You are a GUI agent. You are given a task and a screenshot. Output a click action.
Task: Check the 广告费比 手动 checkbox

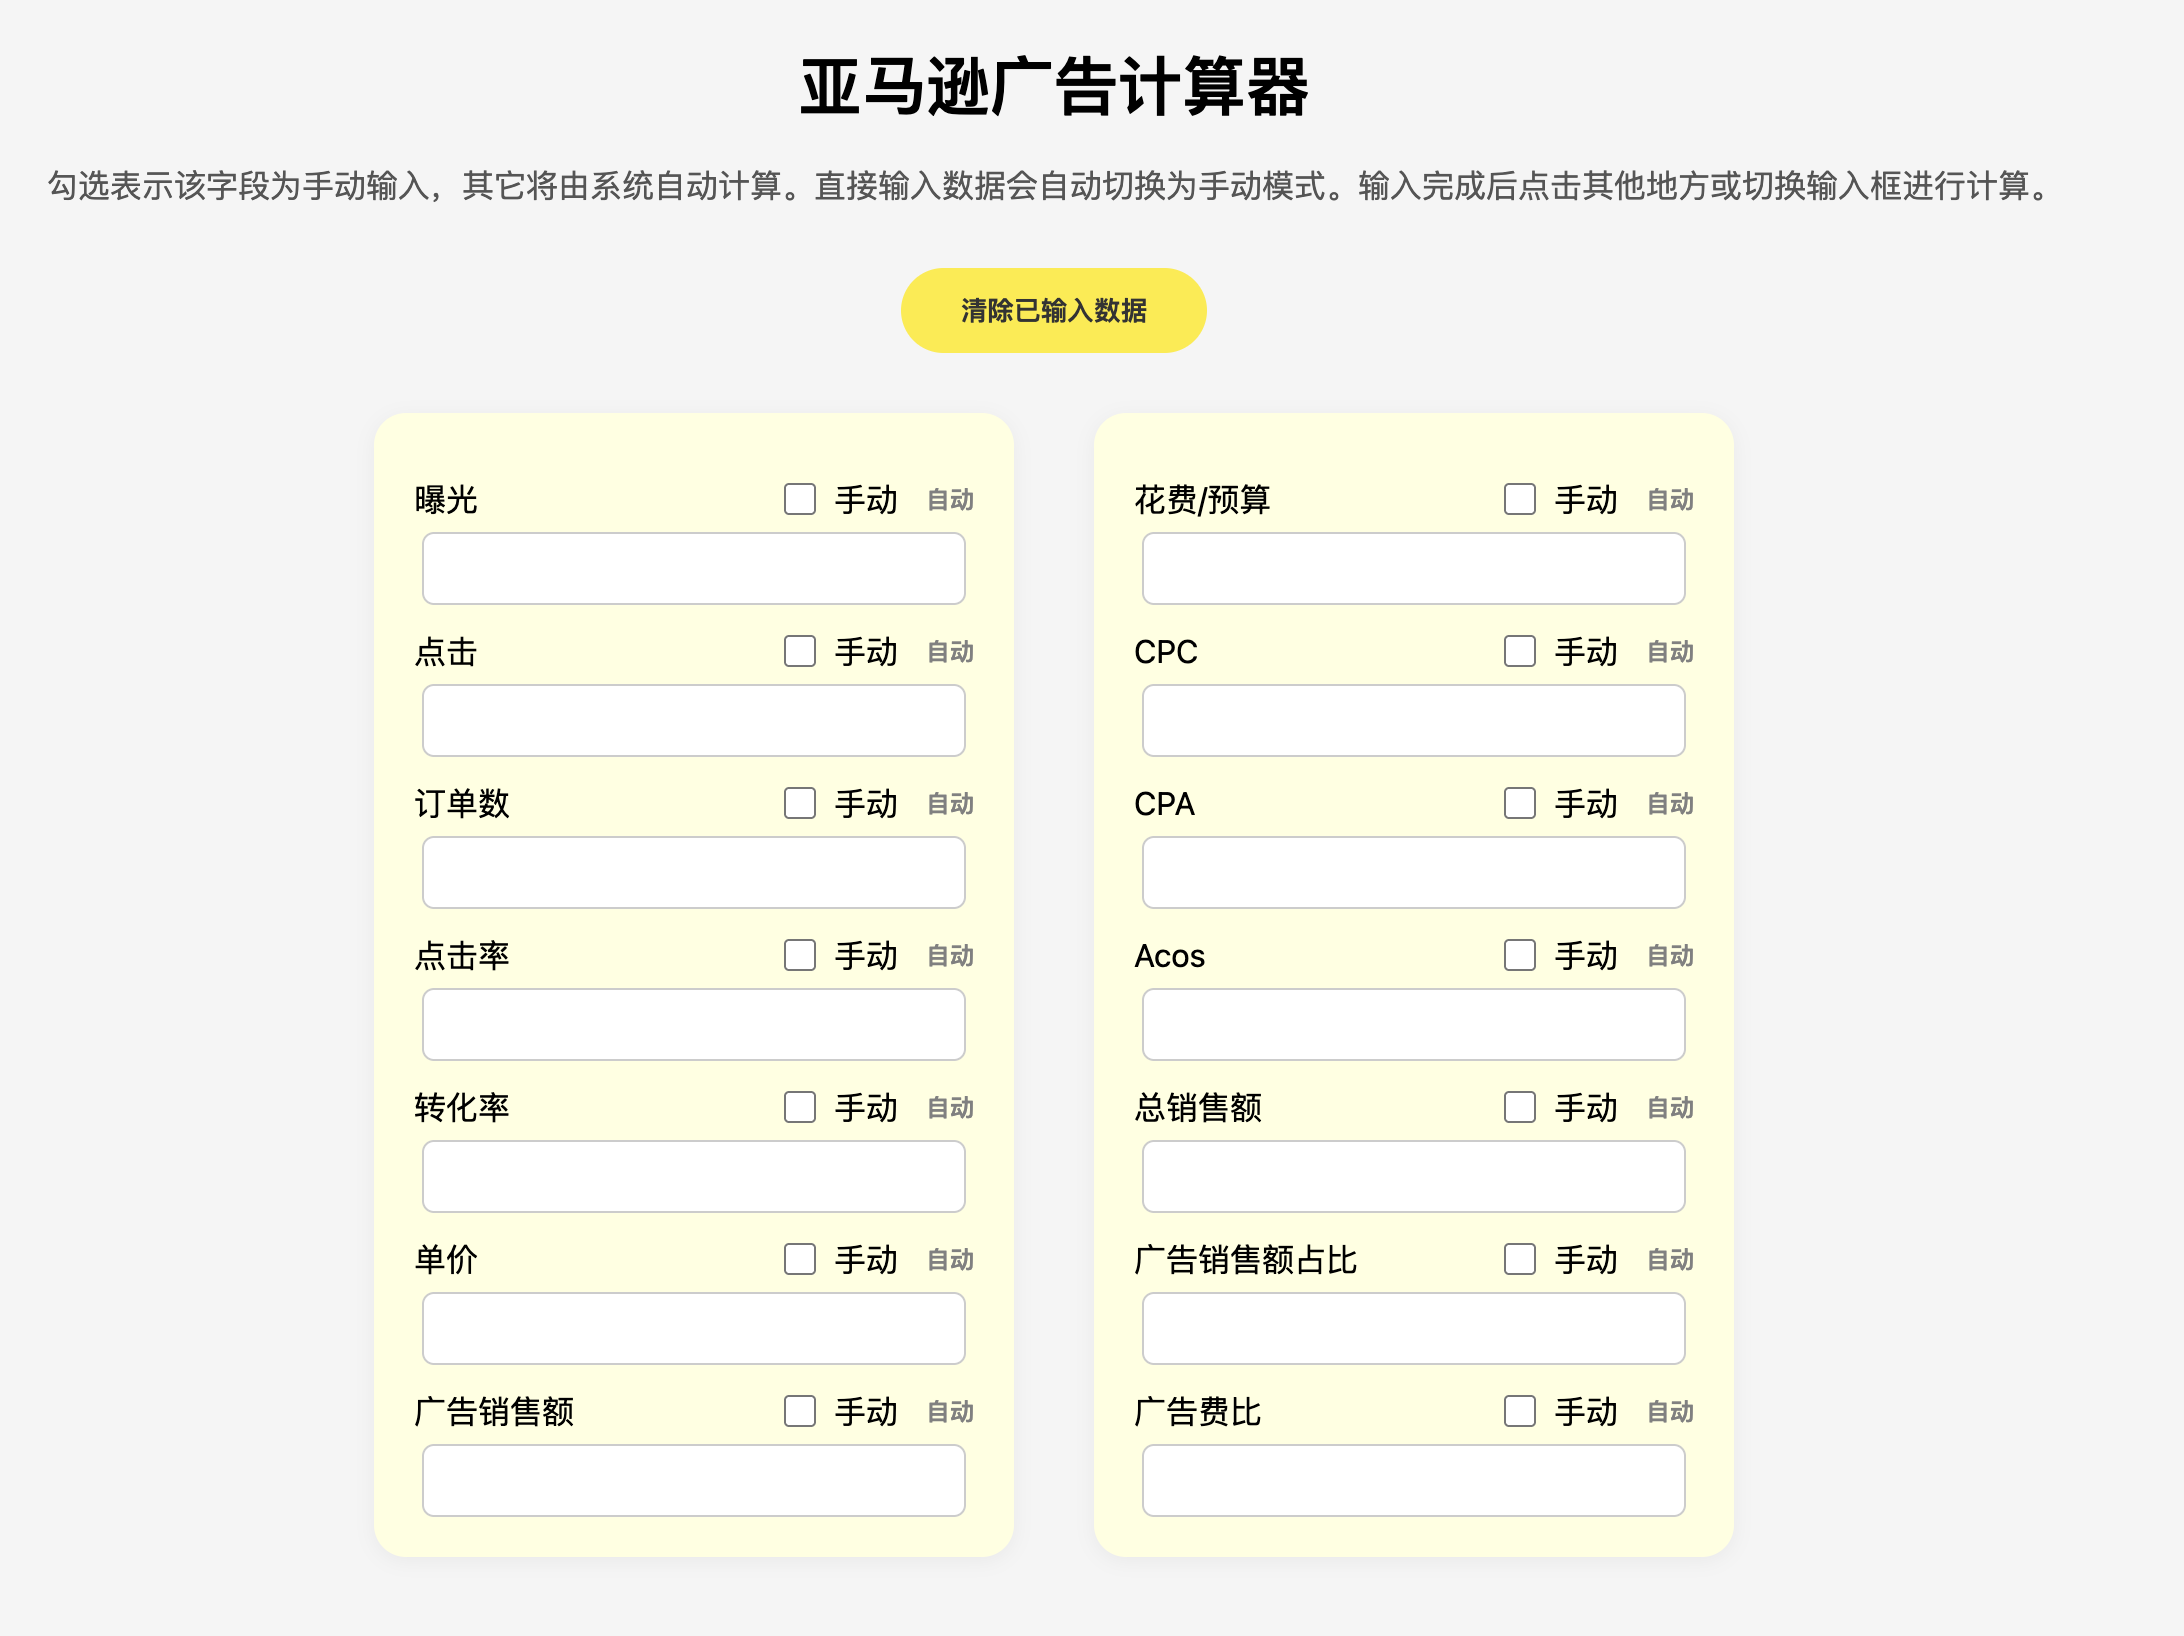click(1520, 1411)
